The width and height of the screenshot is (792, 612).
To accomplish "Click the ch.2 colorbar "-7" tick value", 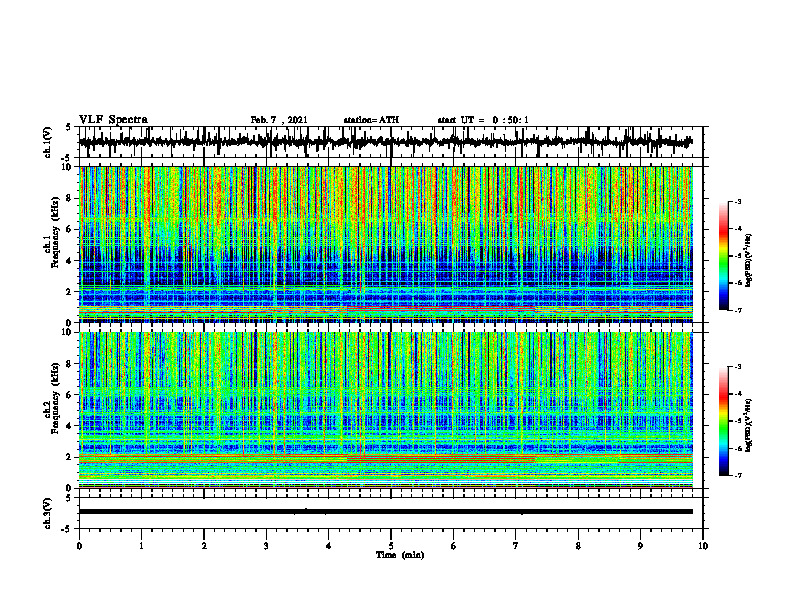I will tap(738, 475).
